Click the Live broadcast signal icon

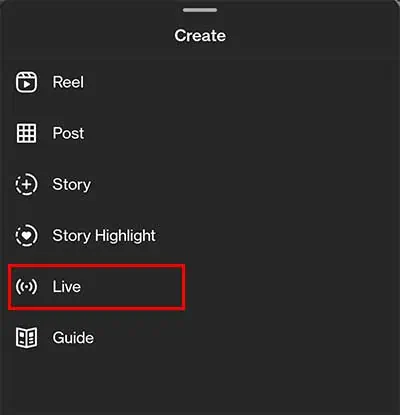(x=26, y=287)
